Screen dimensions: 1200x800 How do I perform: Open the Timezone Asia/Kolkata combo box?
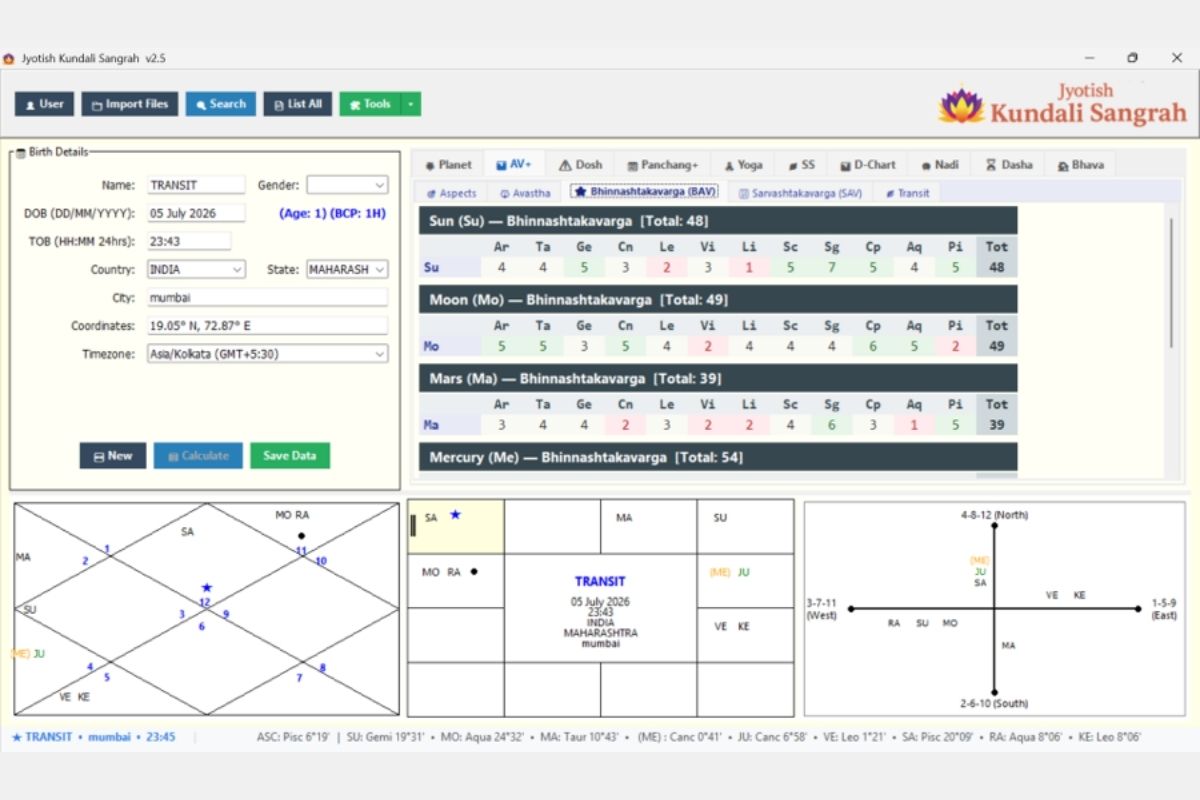pos(267,354)
